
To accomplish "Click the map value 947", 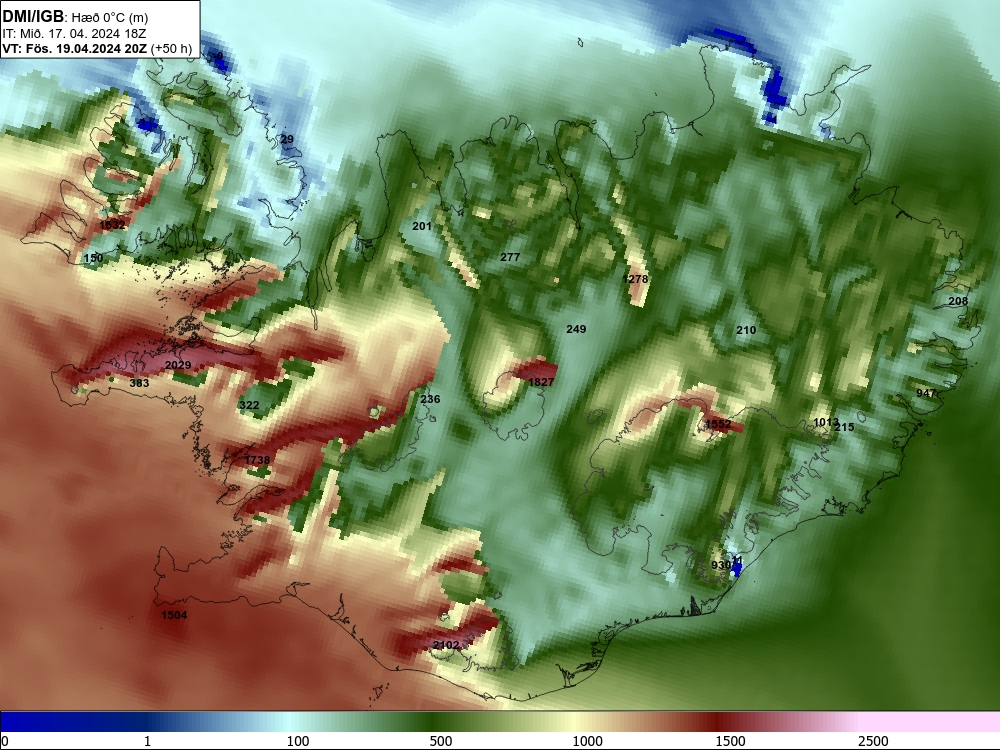I will pos(926,393).
